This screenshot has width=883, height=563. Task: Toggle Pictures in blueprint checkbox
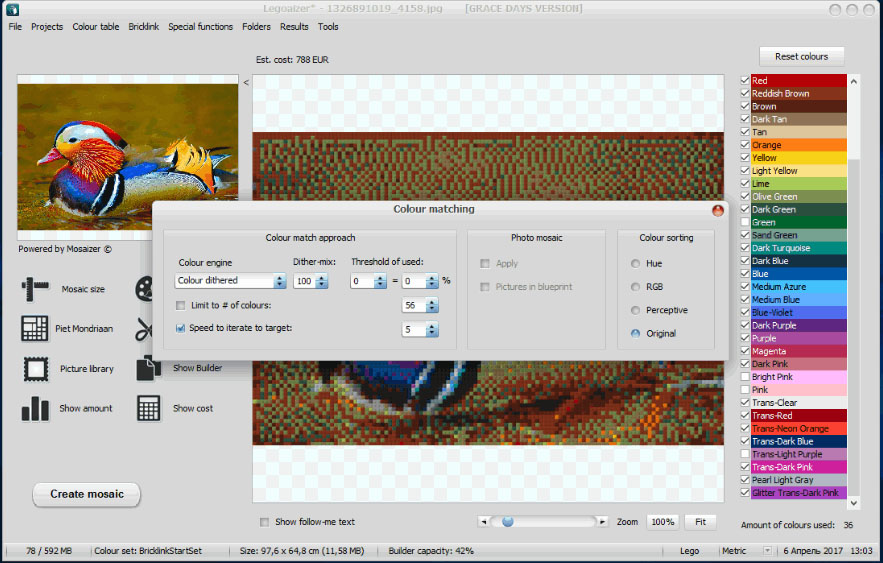click(484, 287)
